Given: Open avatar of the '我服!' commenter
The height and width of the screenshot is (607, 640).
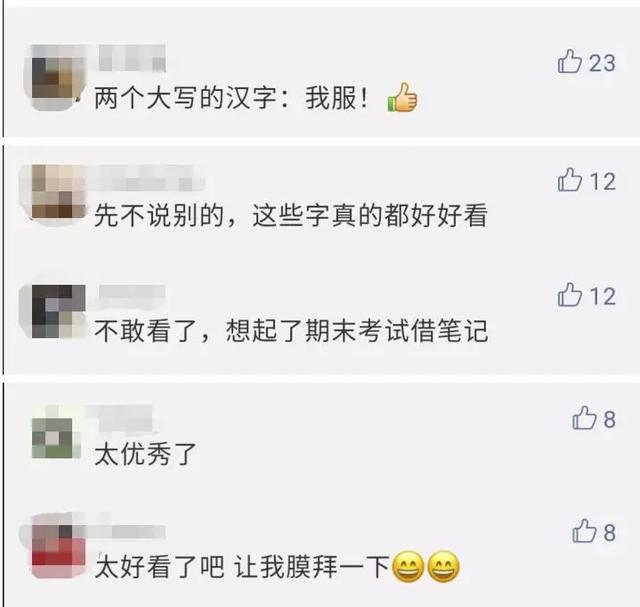Looking at the screenshot, I should 58,78.
